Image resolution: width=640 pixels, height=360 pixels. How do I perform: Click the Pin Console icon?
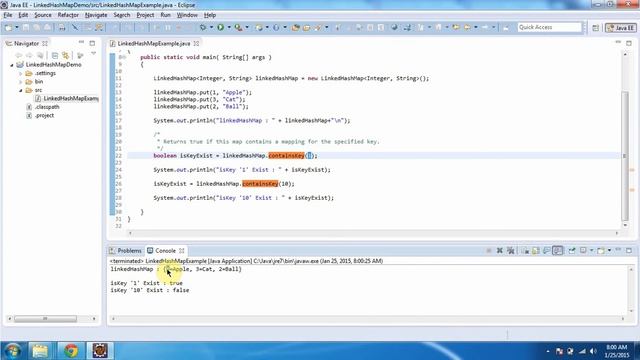[572, 250]
